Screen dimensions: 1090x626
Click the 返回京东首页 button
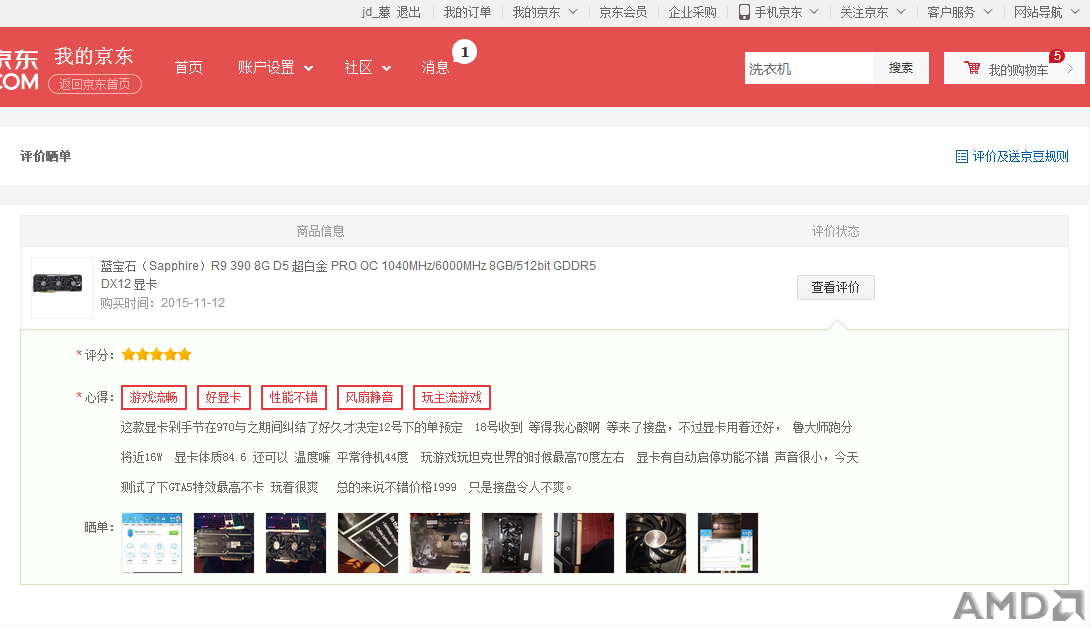95,84
